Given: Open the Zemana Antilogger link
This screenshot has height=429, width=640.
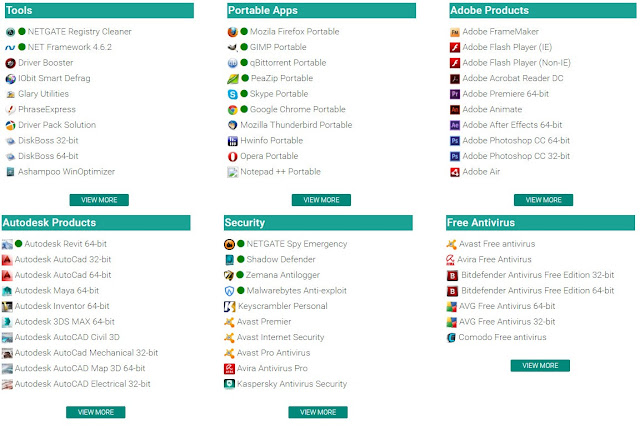Looking at the screenshot, I should coord(282,275).
